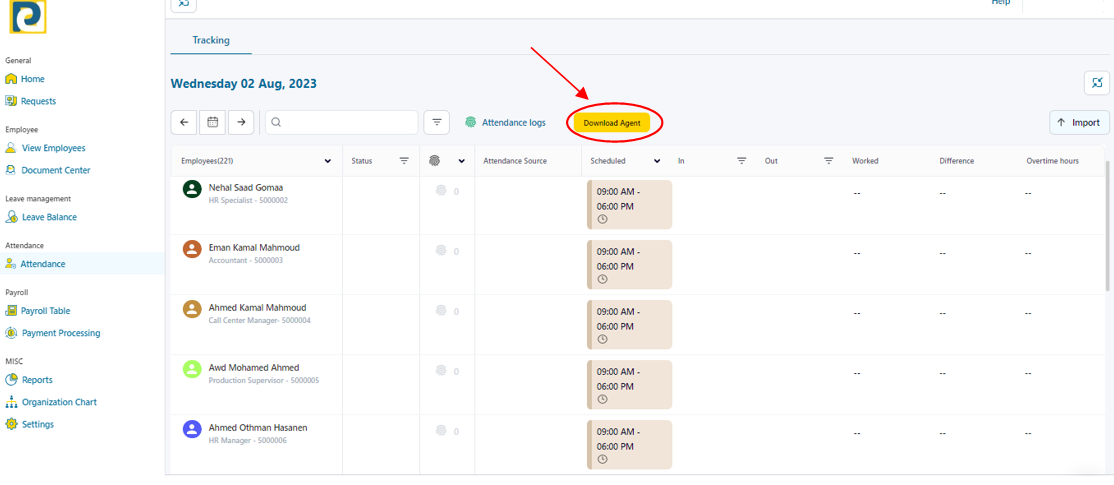Click the Home house icon
The image size is (1114, 485).
click(11, 79)
